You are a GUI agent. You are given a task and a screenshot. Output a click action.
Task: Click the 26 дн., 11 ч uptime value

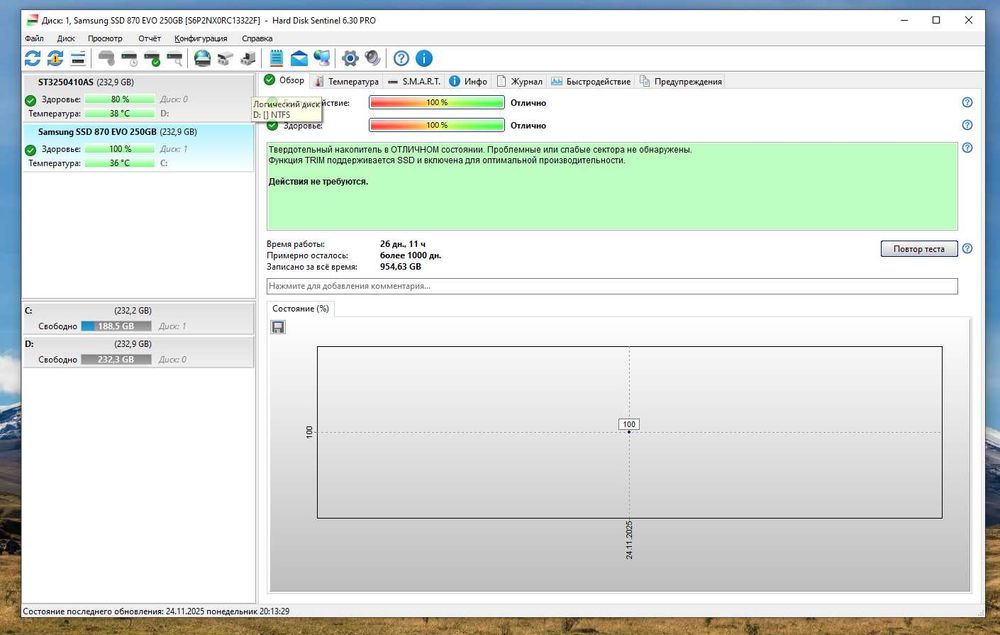coord(402,244)
